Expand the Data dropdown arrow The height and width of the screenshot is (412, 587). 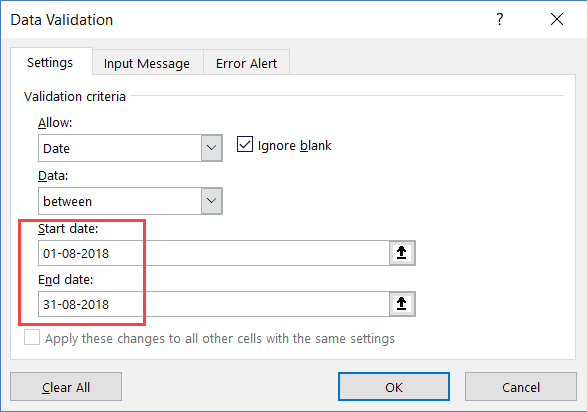(x=212, y=201)
